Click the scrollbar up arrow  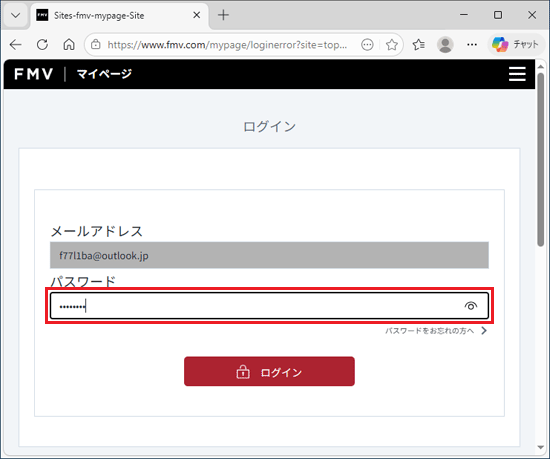pos(541,67)
